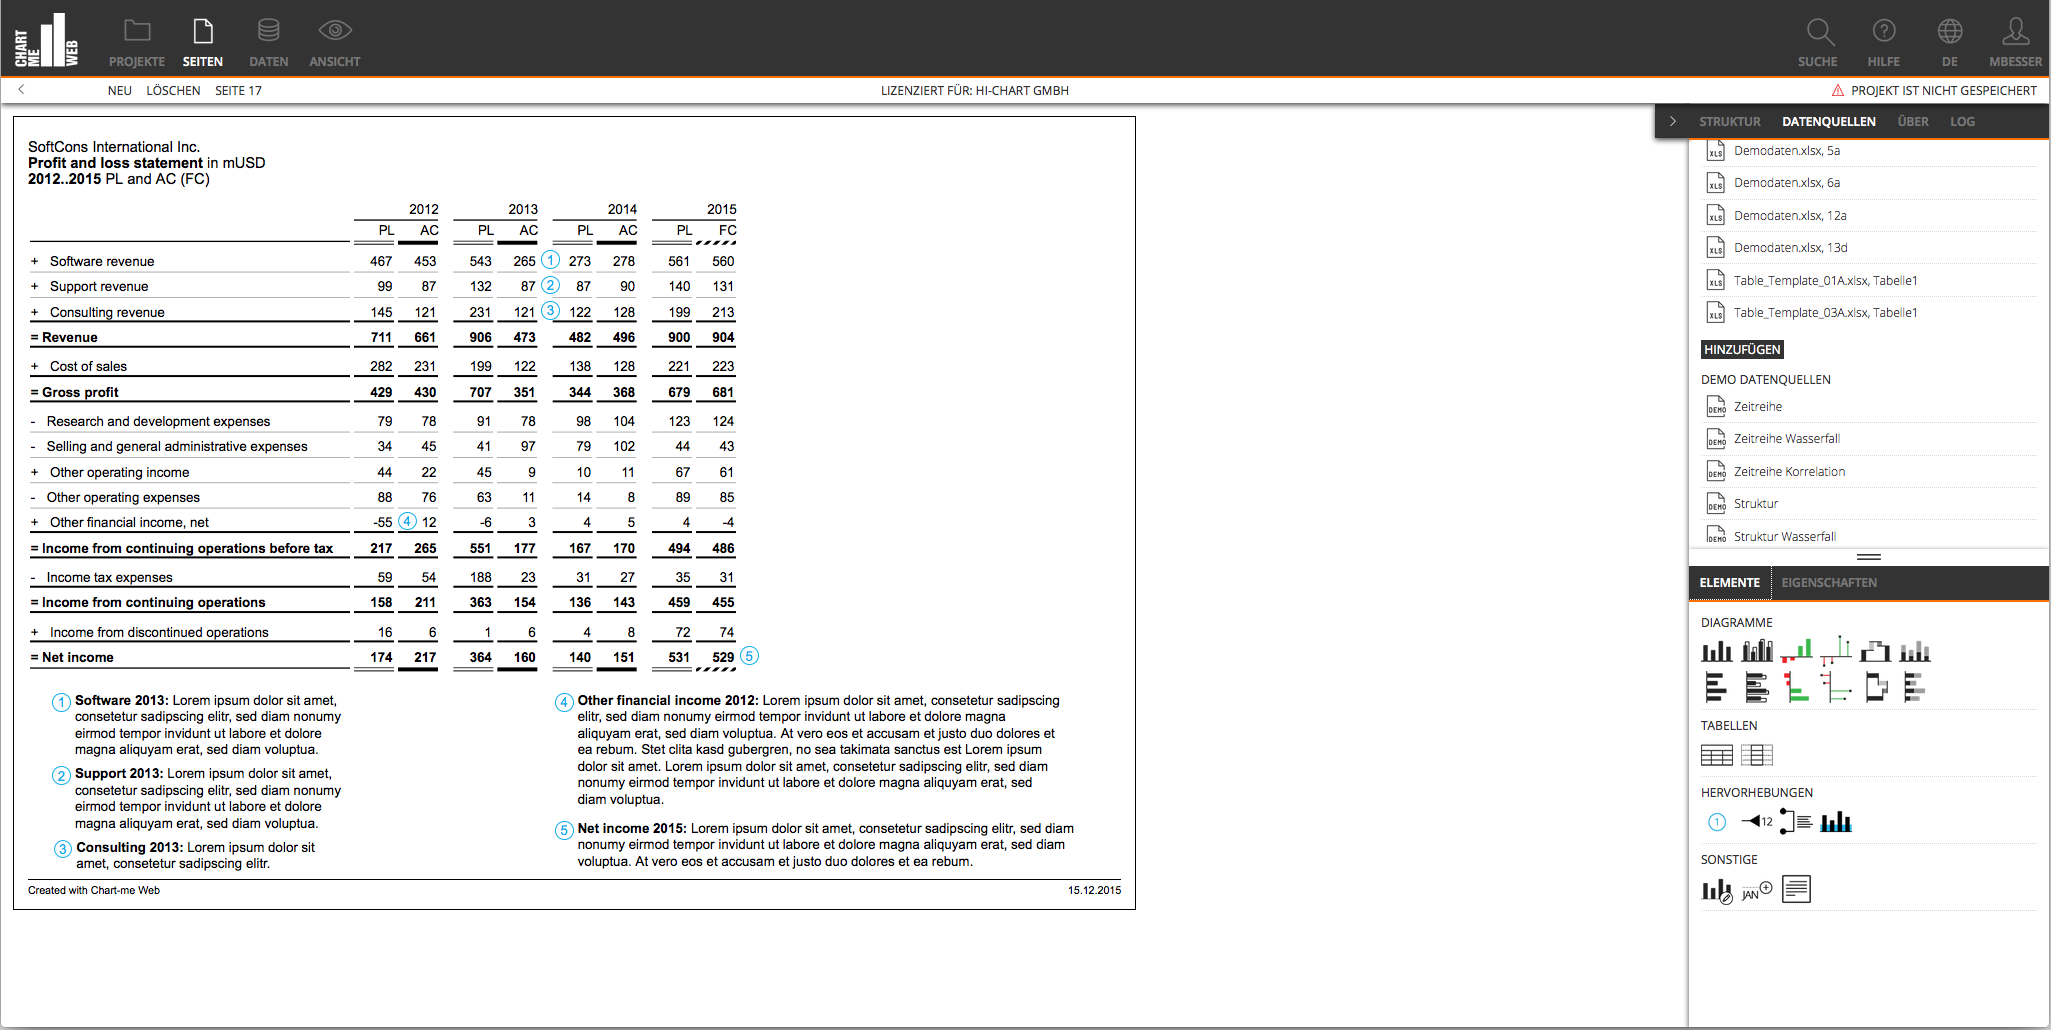Switch to the Struktur tab
2051x1030 pixels.
click(1729, 121)
